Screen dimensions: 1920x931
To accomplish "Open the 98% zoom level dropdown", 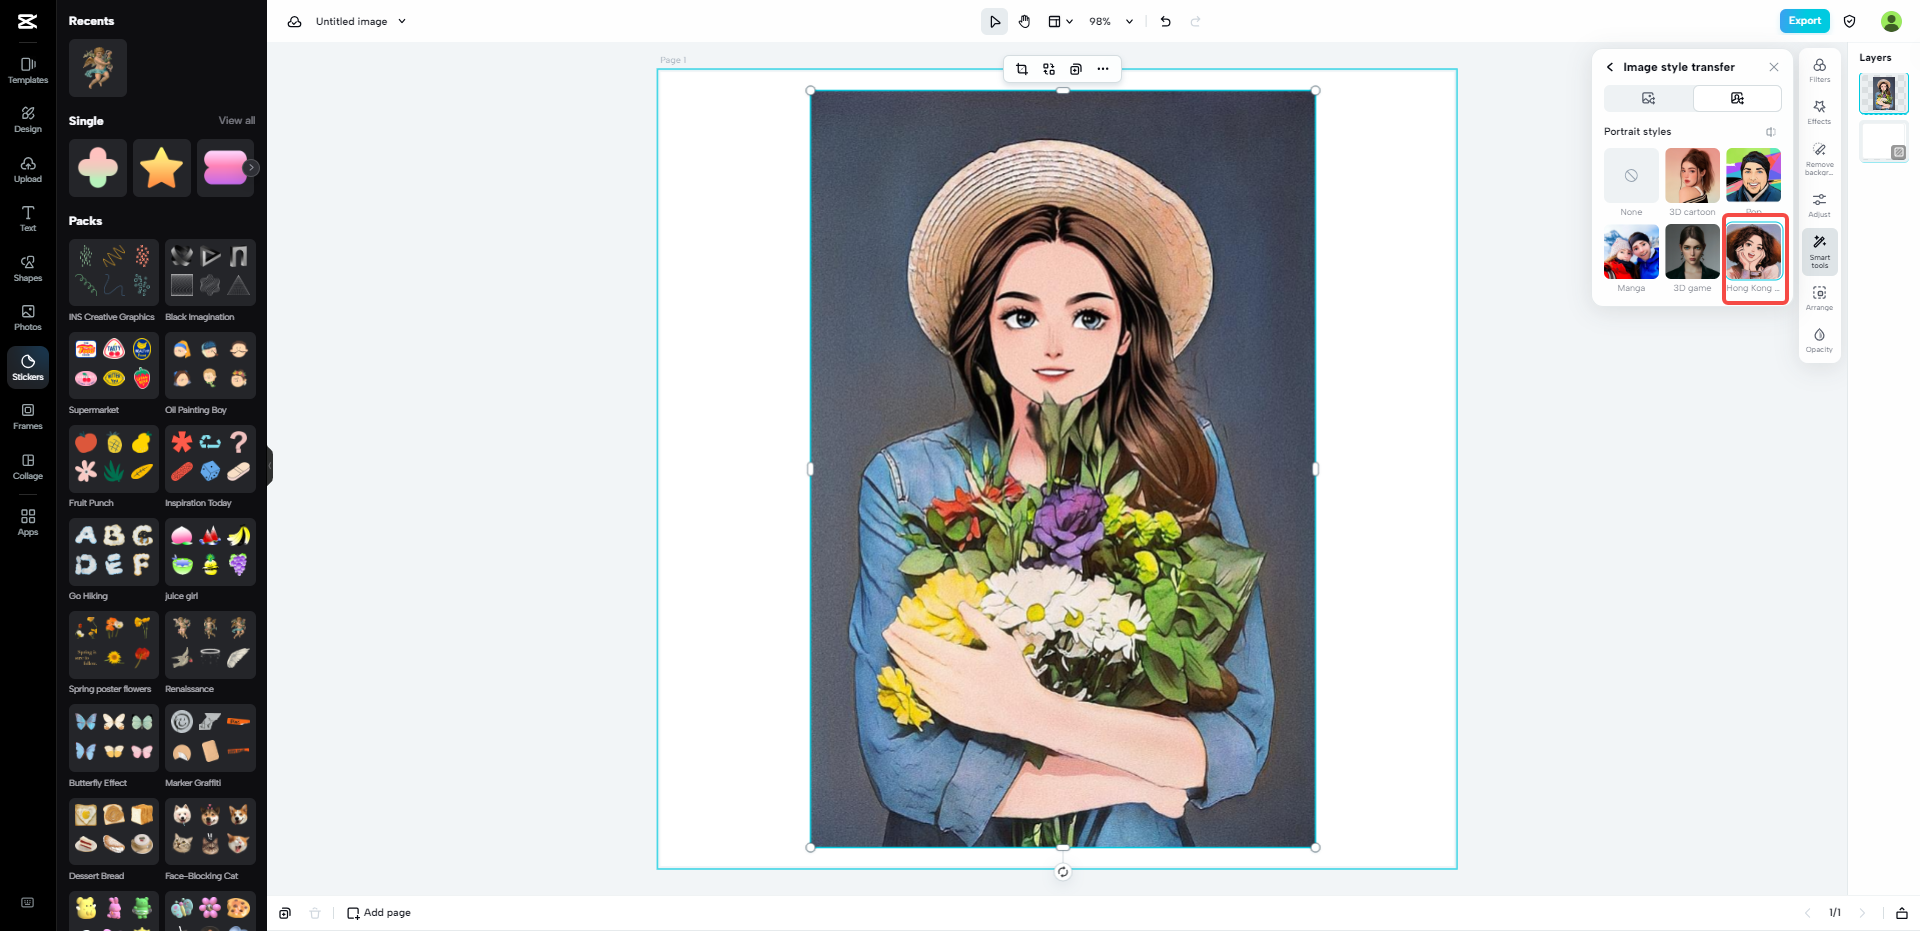I will pos(1111,21).
